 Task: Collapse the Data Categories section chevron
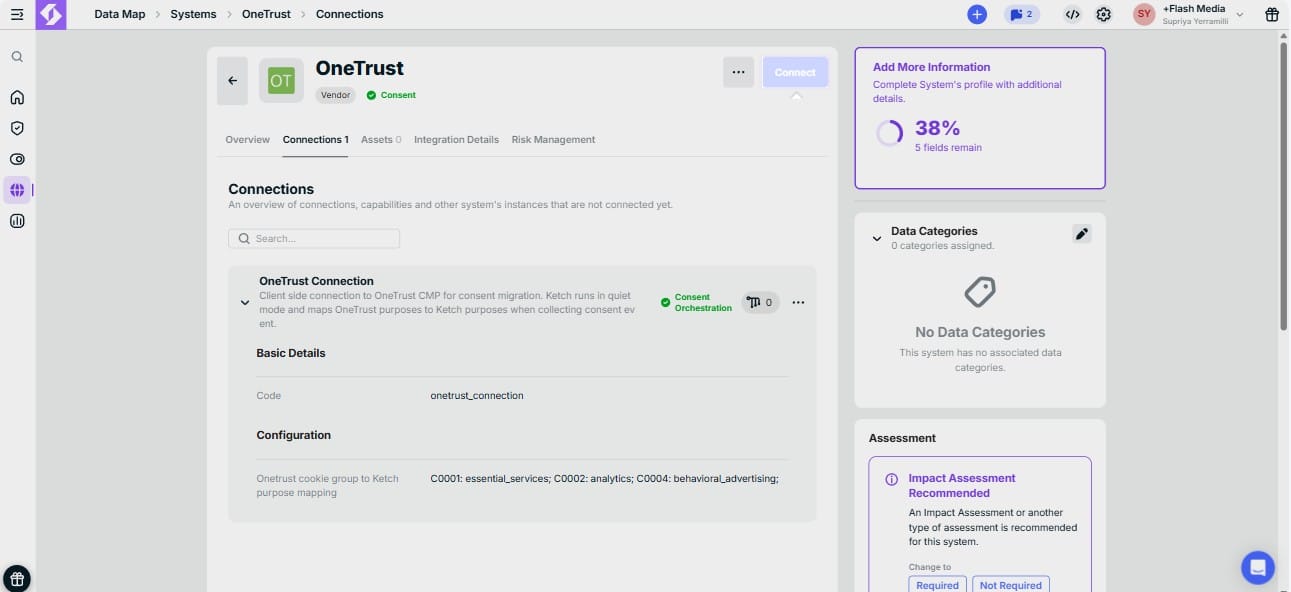[877, 239]
